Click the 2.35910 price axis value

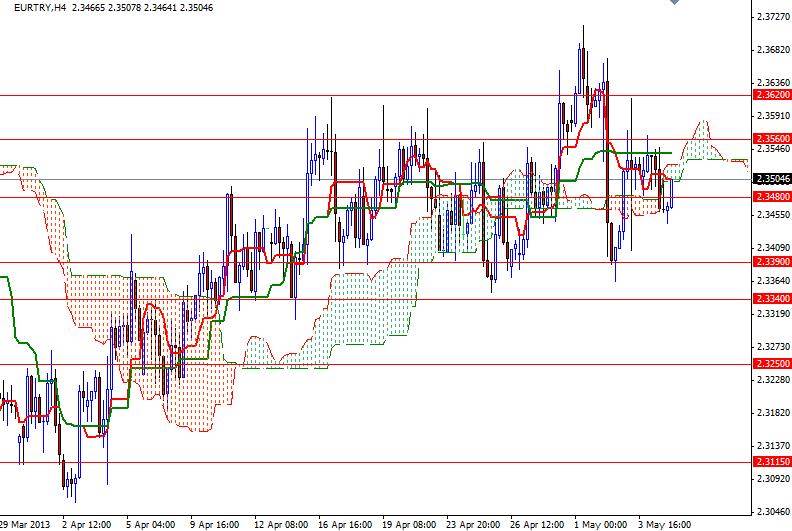(773, 116)
